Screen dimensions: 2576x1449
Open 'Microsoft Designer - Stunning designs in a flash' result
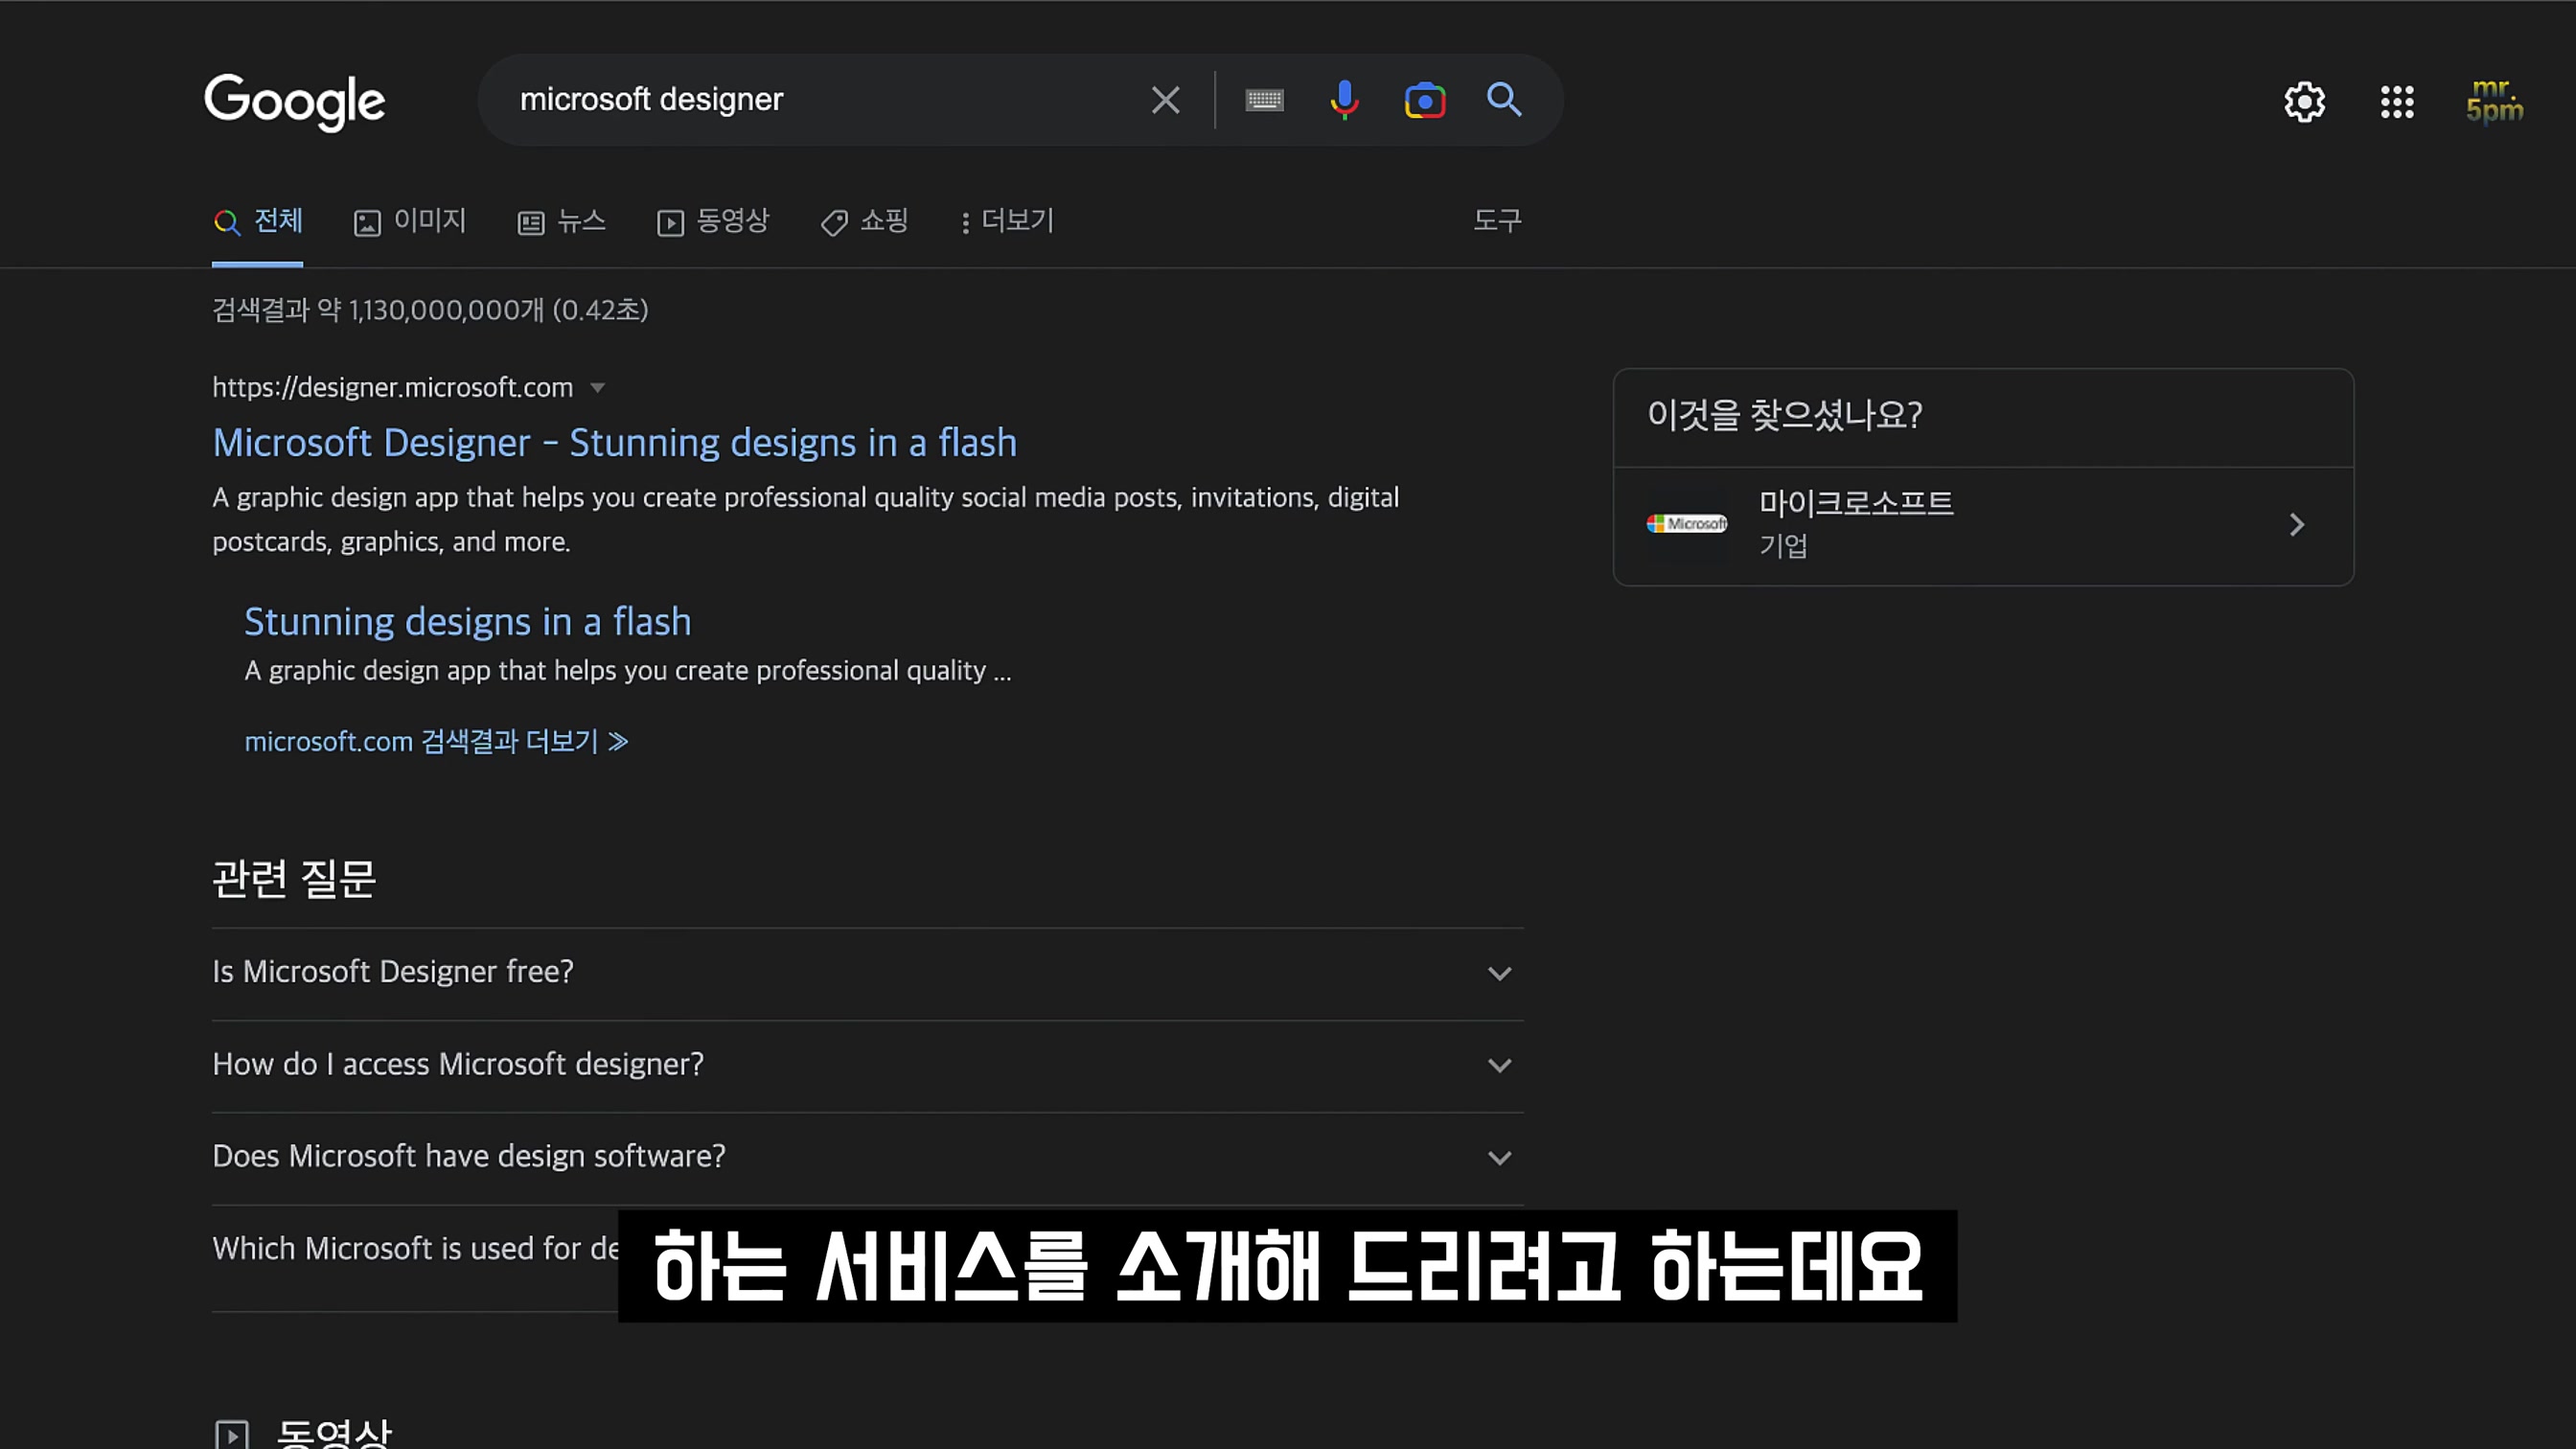(614, 443)
